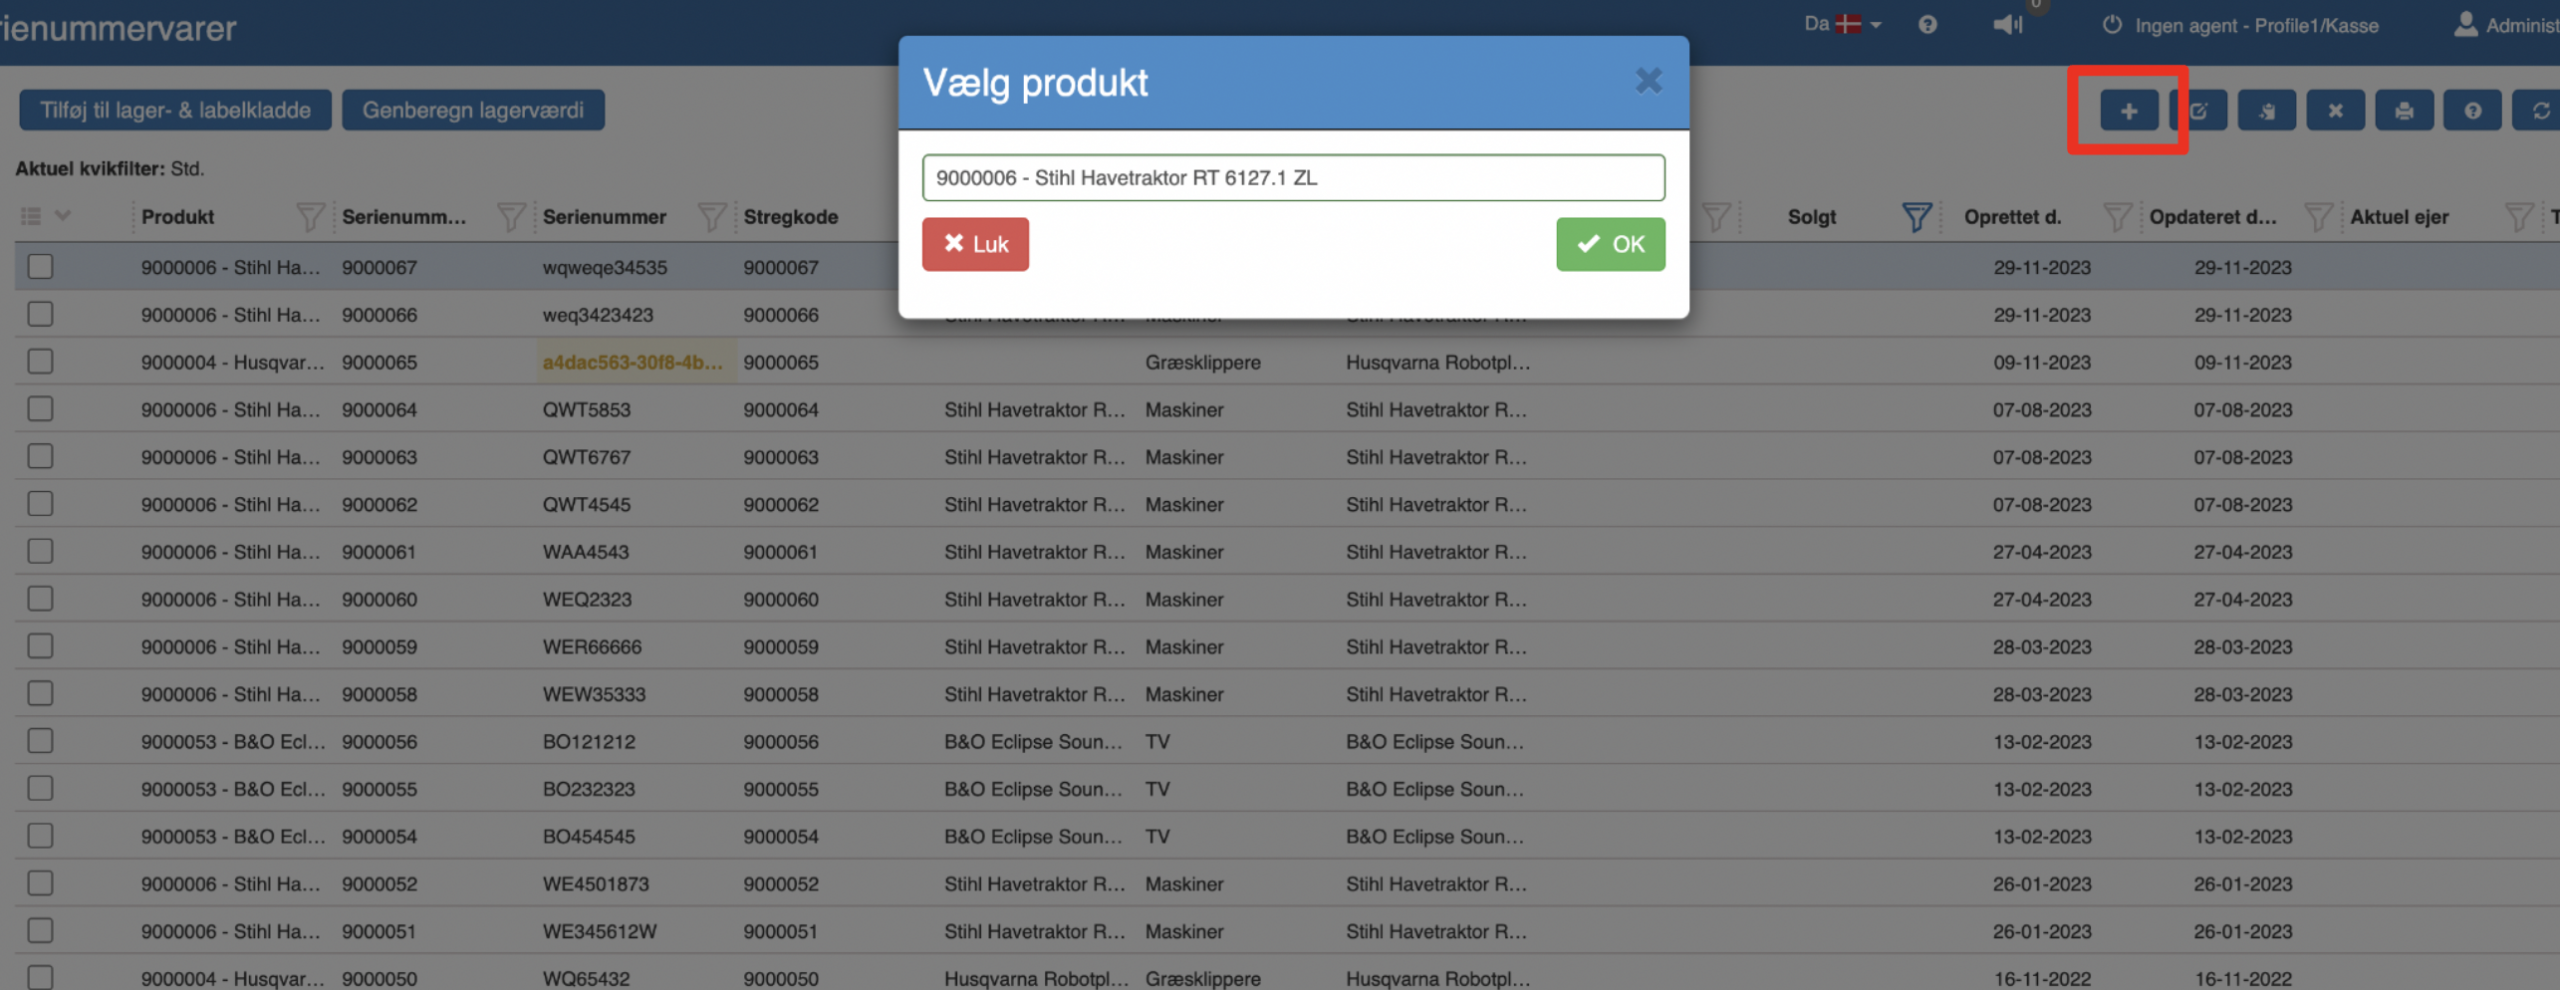The image size is (2560, 990).
Task: Click serial number WE345612W cell
Action: 600,931
